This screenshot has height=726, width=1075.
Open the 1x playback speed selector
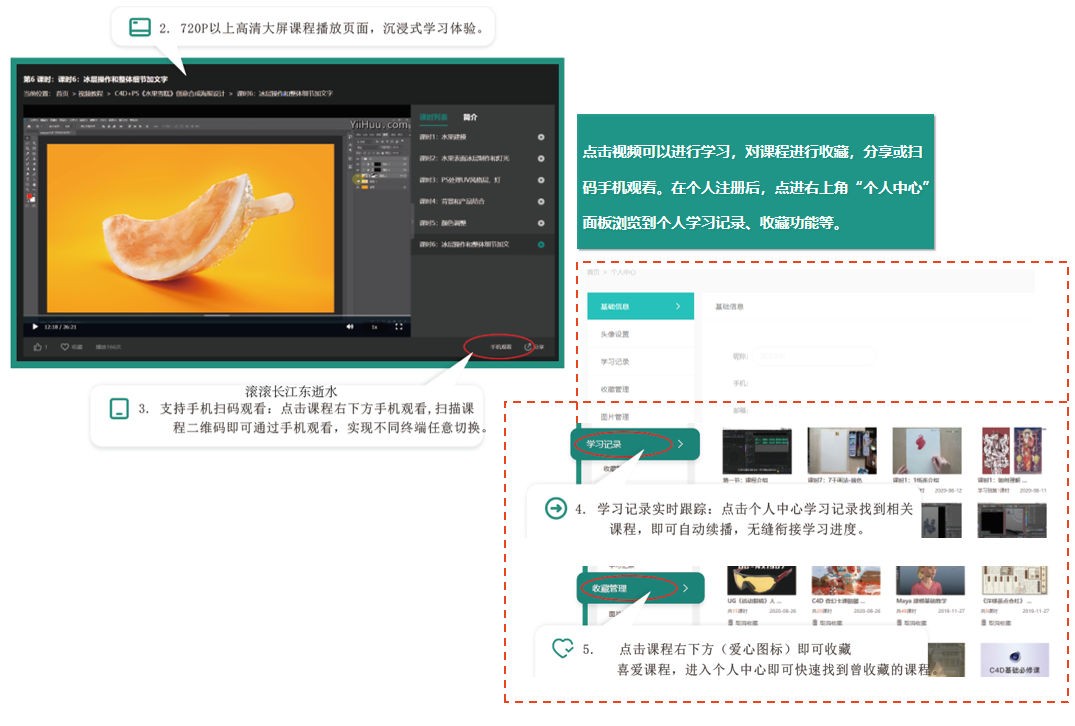[374, 326]
